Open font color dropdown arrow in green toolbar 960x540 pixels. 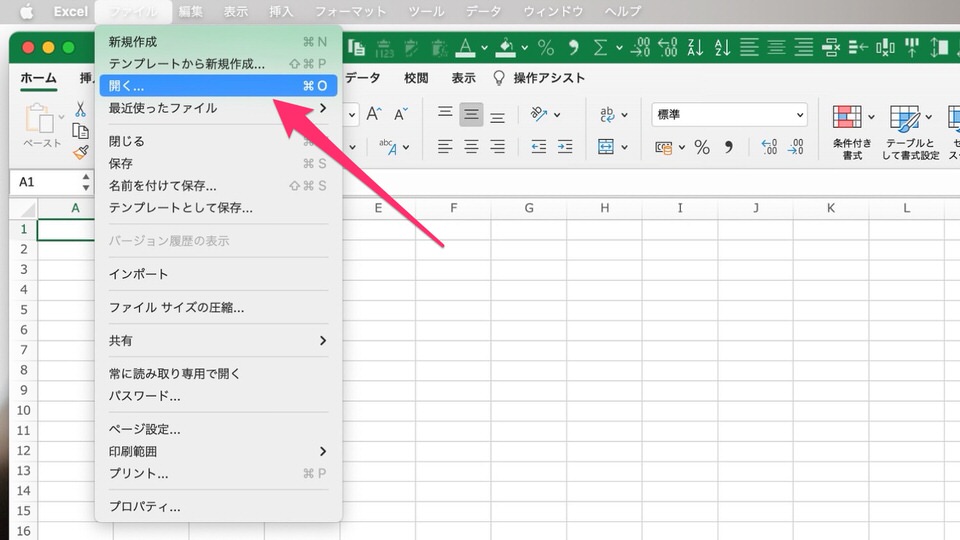[x=484, y=48]
